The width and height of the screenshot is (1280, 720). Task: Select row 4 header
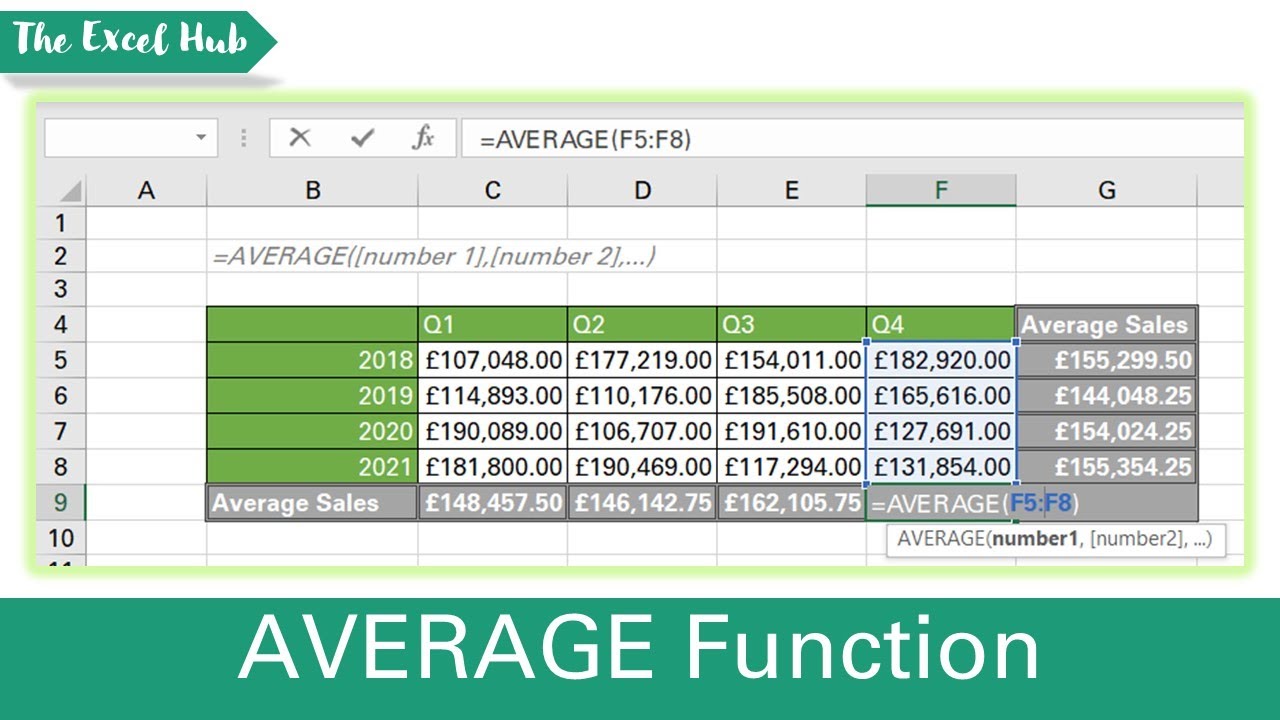point(61,324)
